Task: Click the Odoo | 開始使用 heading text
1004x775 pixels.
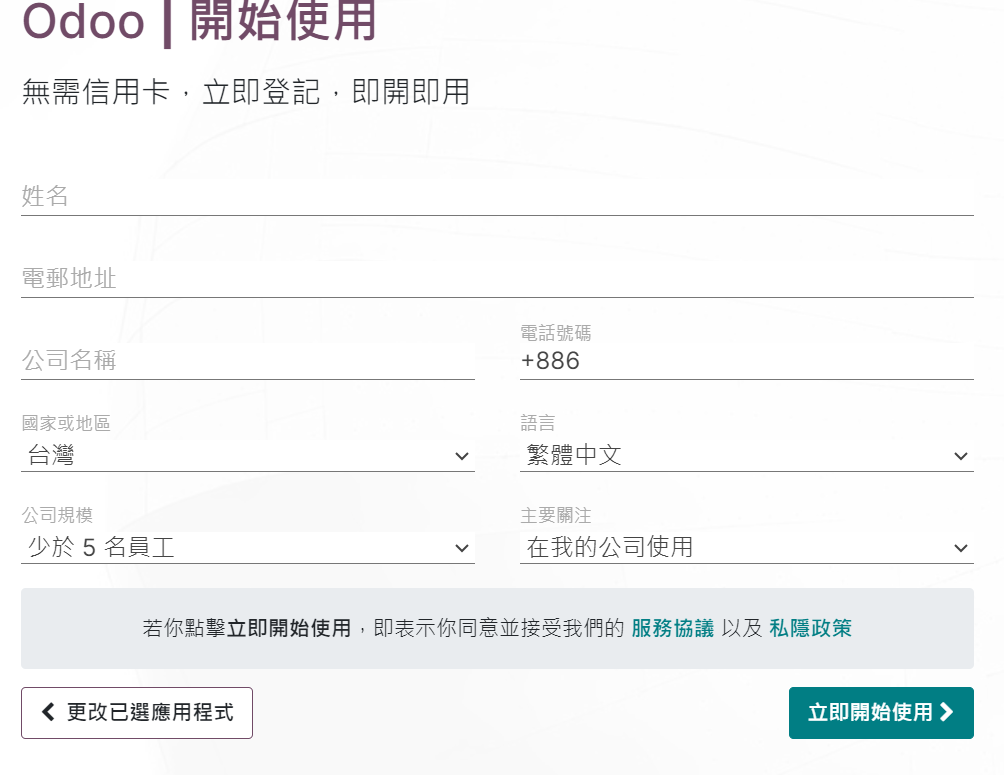Action: (x=199, y=21)
